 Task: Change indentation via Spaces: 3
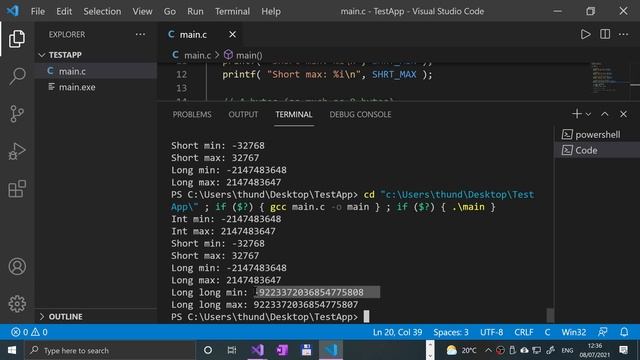[x=451, y=332]
